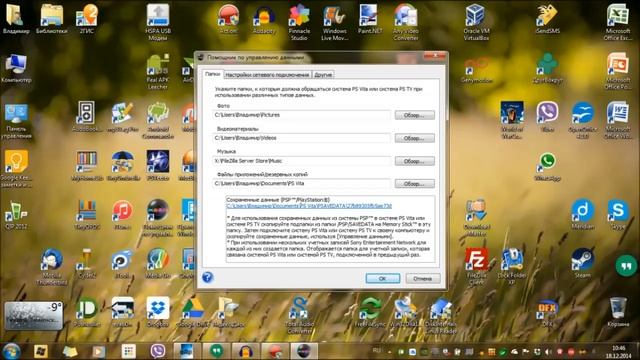Open the Компьютер desktop icon

(x=16, y=69)
